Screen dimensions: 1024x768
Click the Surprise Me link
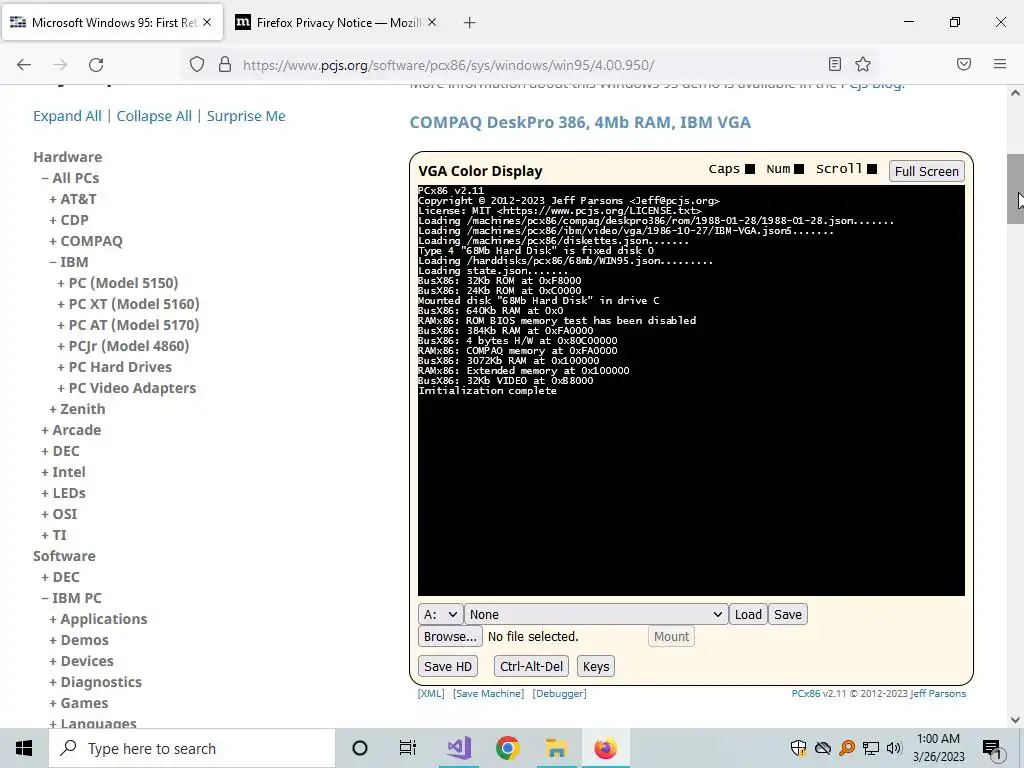click(x=246, y=116)
